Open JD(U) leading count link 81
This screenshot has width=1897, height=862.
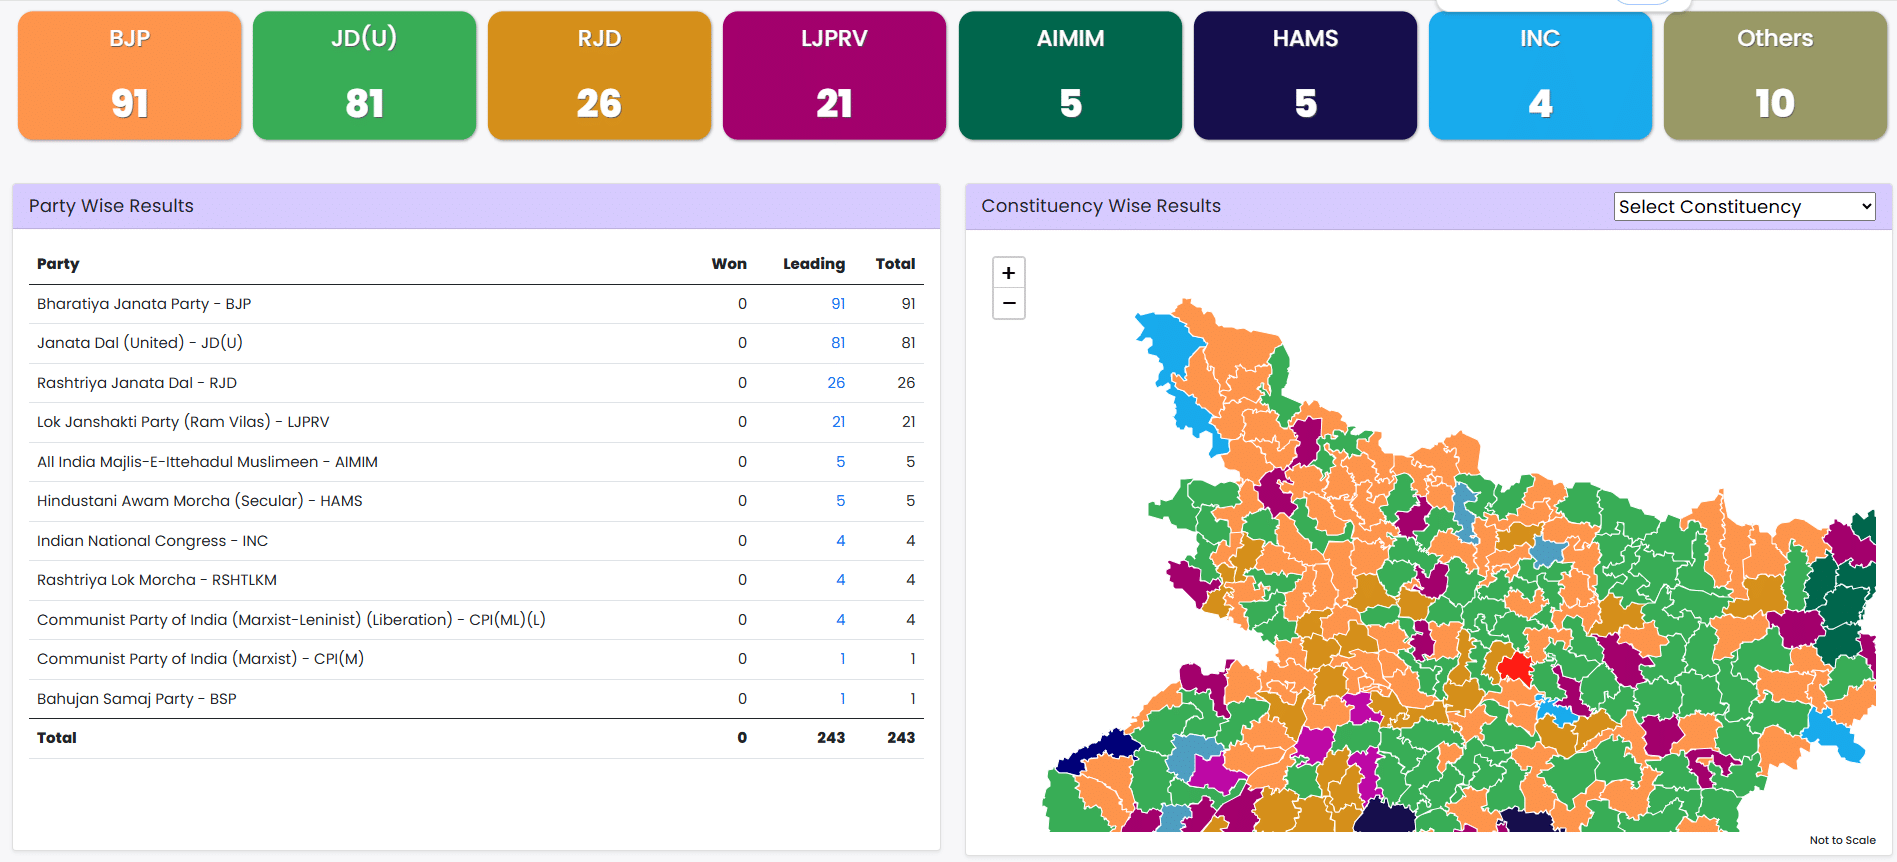click(838, 343)
